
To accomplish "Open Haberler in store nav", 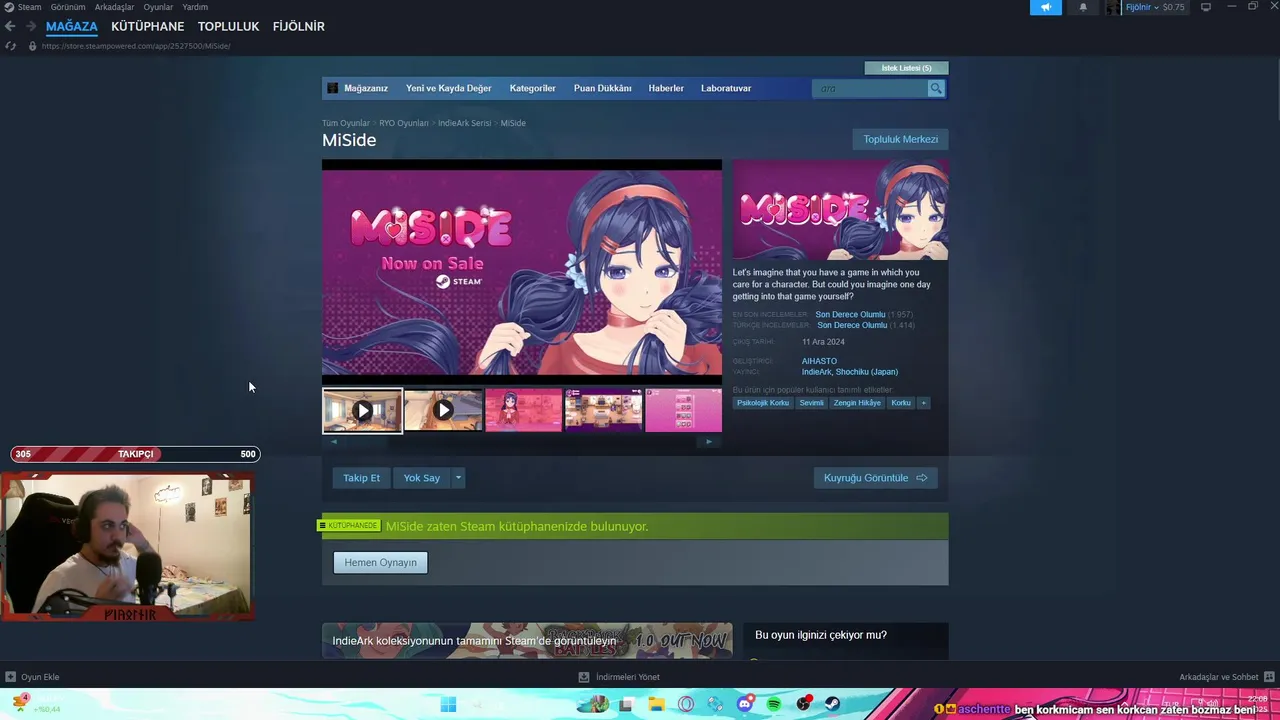I will (666, 88).
